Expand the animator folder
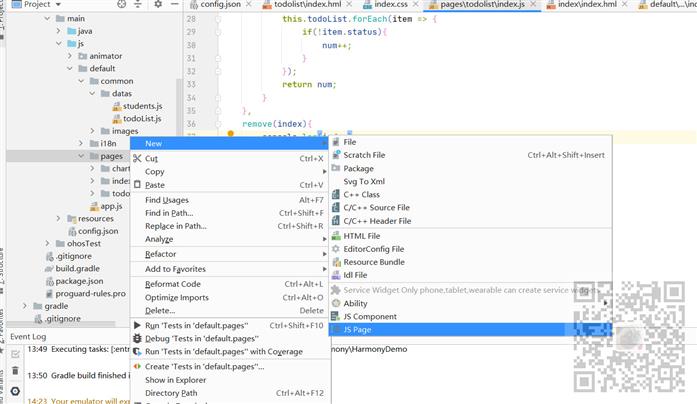 (x=70, y=56)
